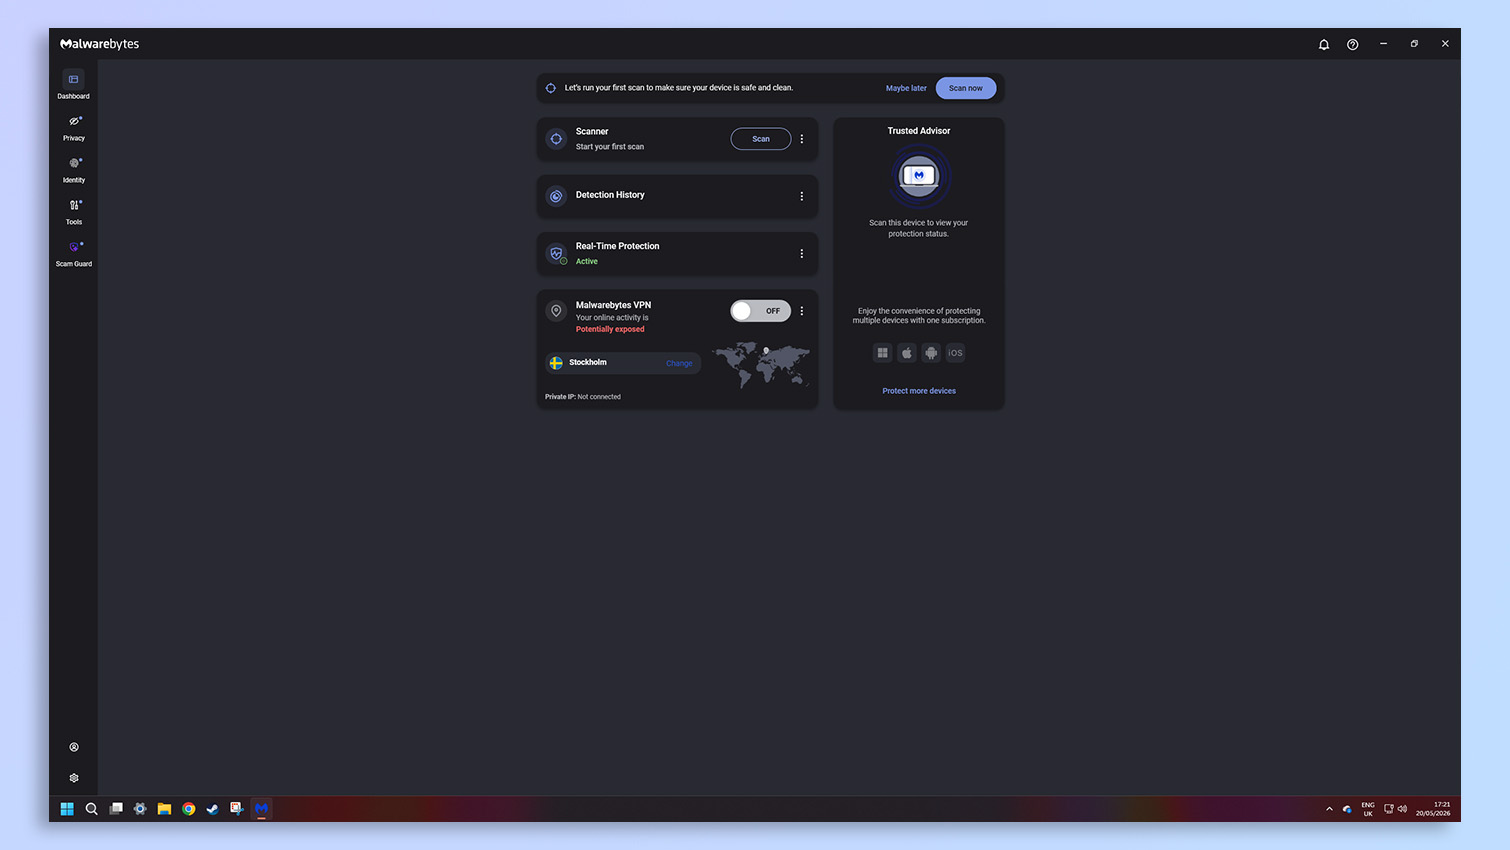Image resolution: width=1510 pixels, height=850 pixels.
Task: Click the Malwarebytes taskbar icon
Action: 261,809
